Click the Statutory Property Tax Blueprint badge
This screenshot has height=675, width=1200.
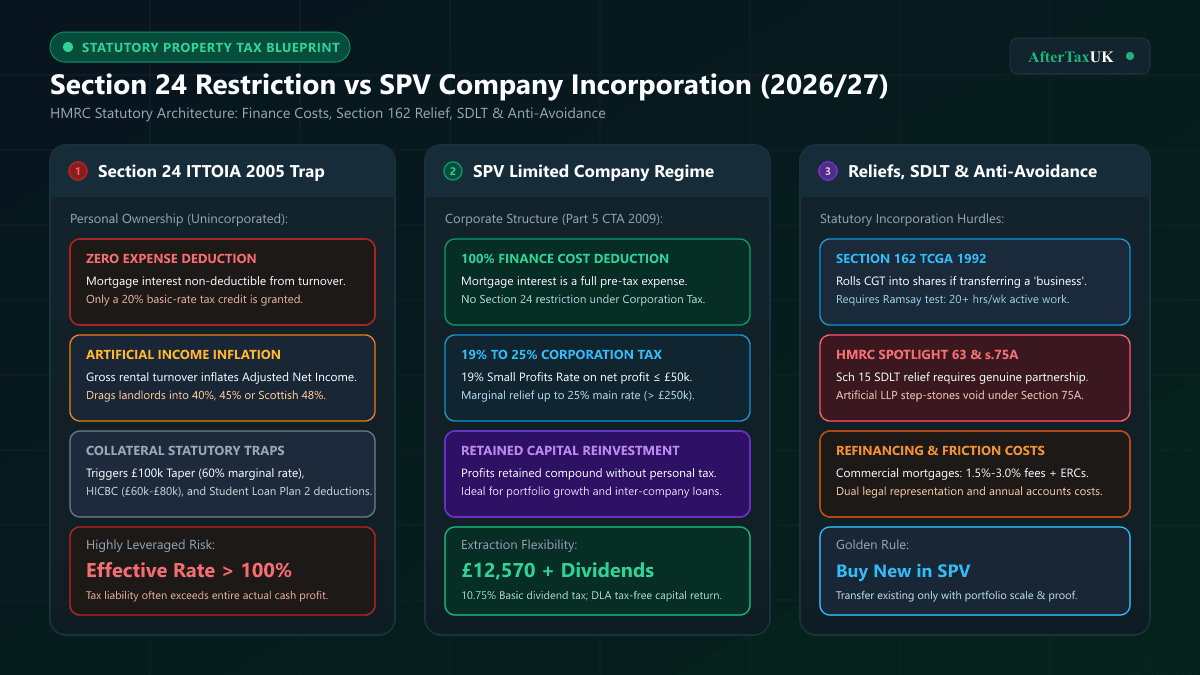coord(200,47)
